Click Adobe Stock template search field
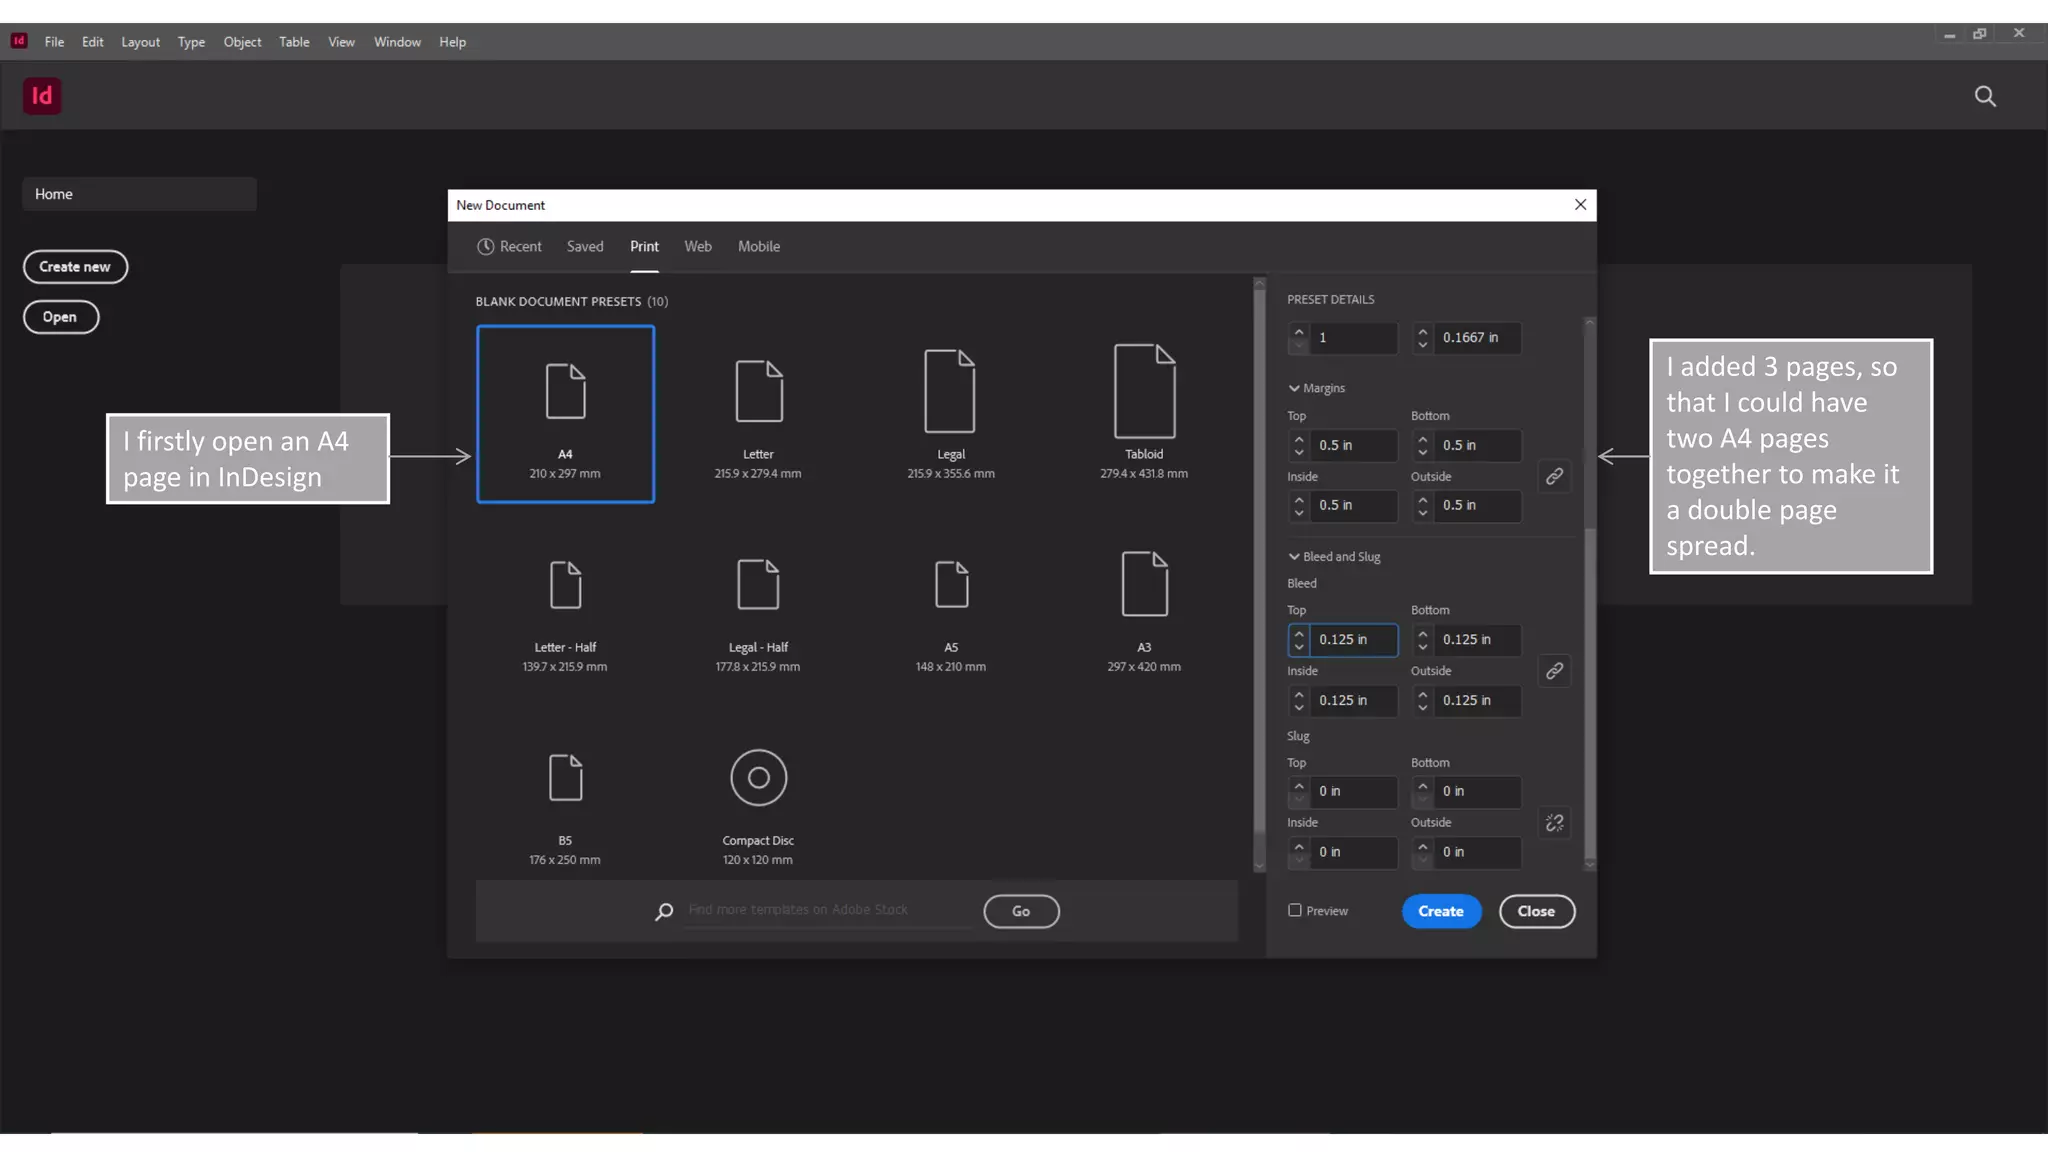The width and height of the screenshot is (2048, 1152). [x=826, y=910]
